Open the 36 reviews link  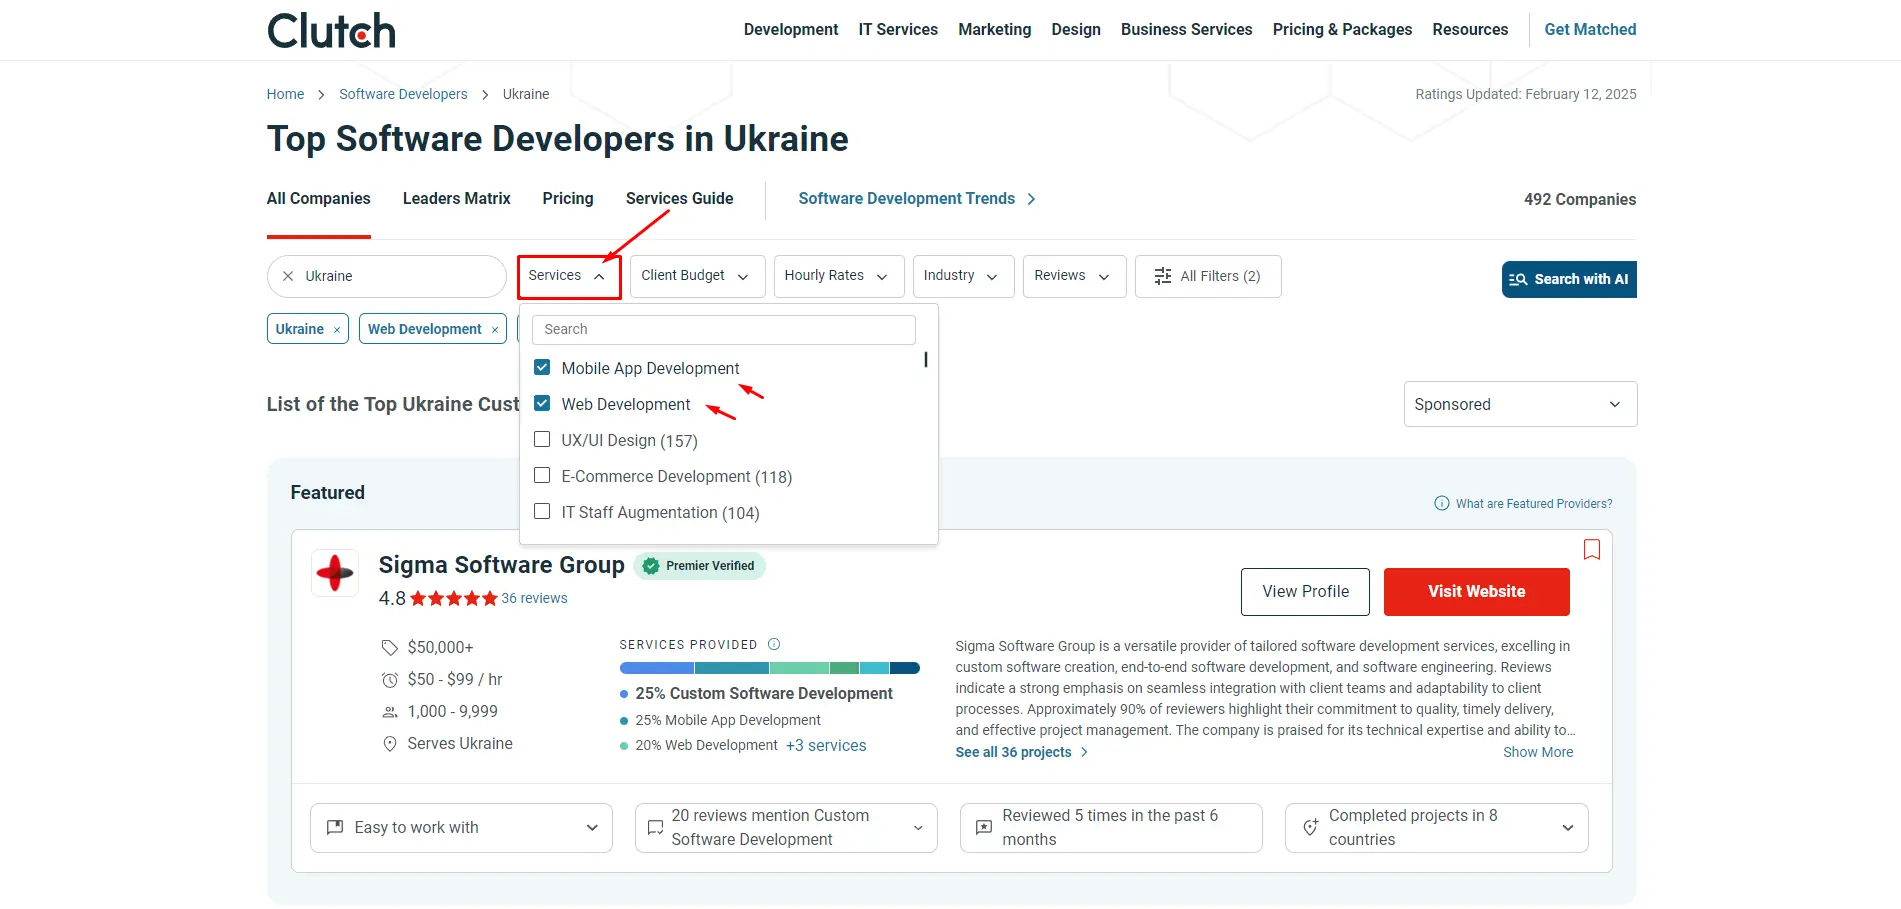(535, 599)
